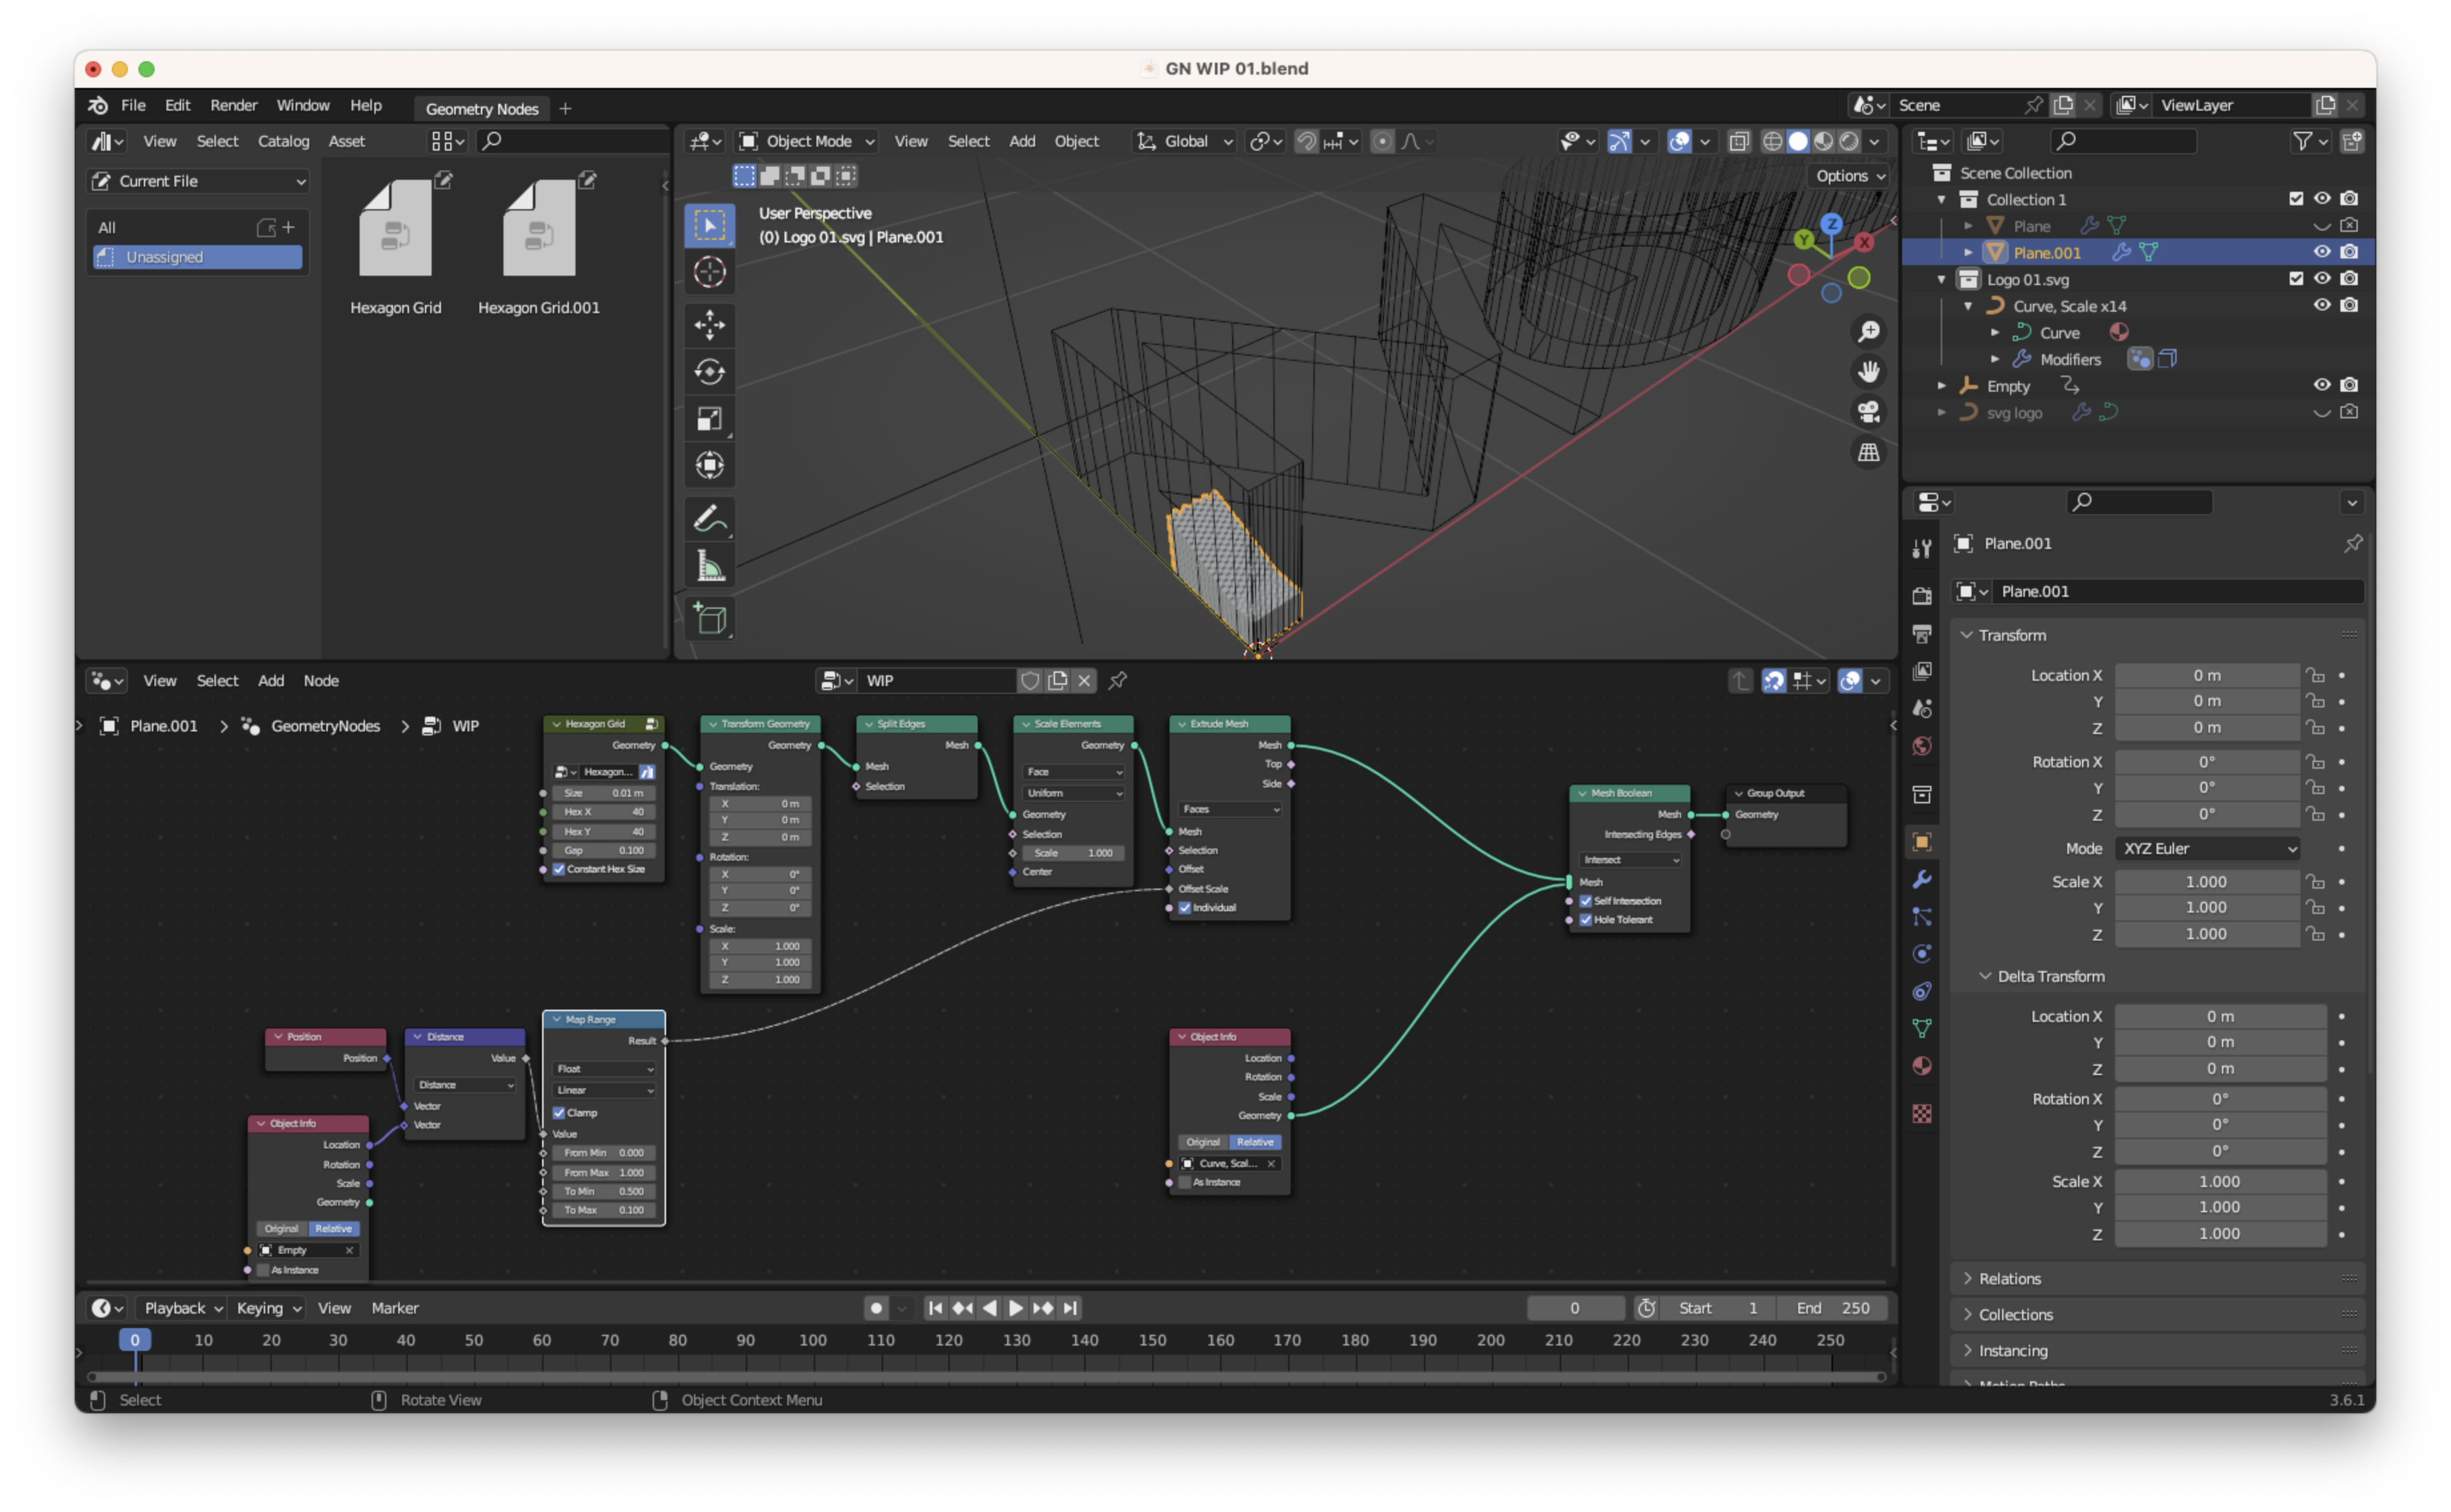The image size is (2451, 1512).
Task: Open Global transform orientation dropdown
Action: pyautogui.click(x=1186, y=141)
